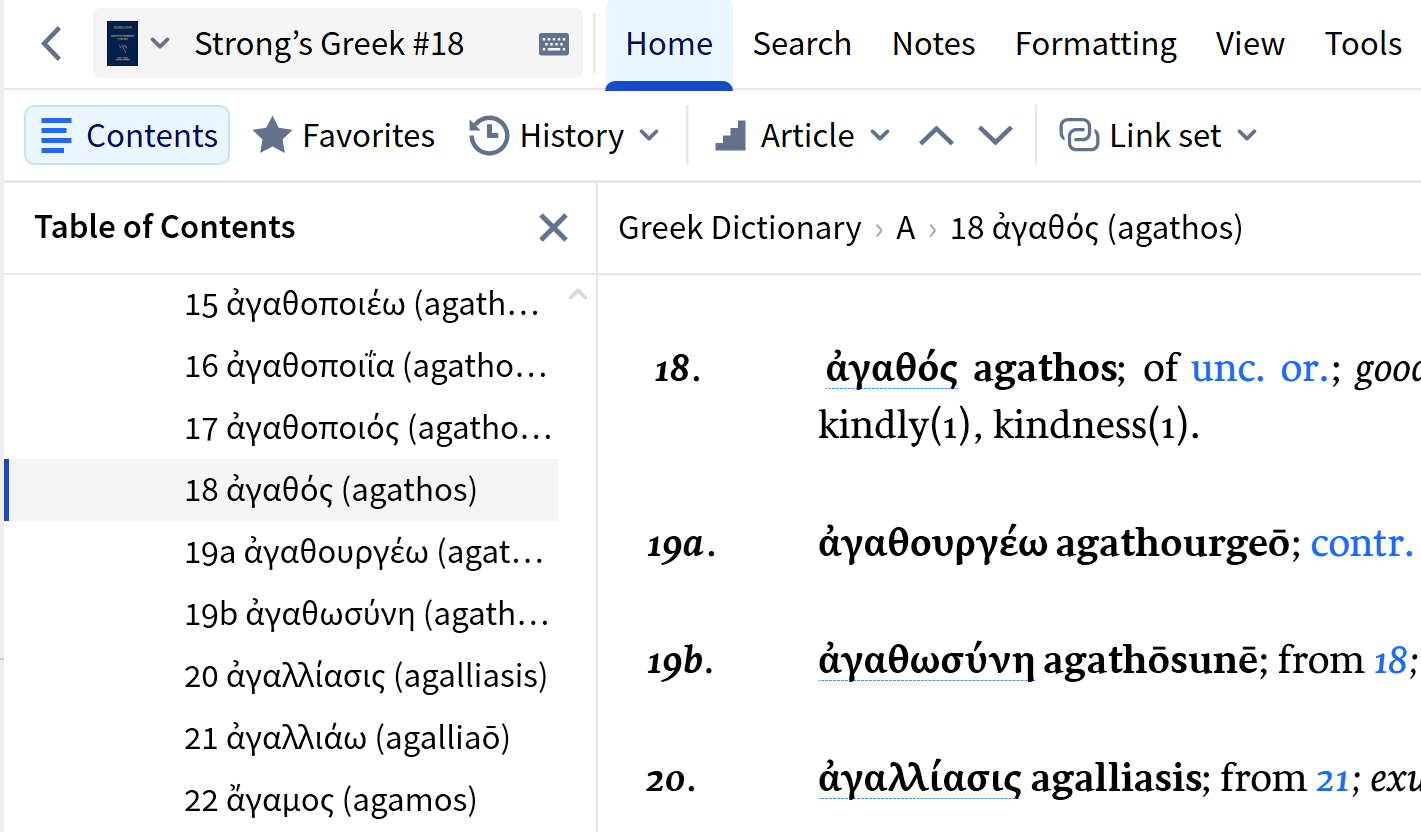1421x832 pixels.
Task: Click the Greek headword ἀγαθός in entry 18
Action: tap(891, 368)
